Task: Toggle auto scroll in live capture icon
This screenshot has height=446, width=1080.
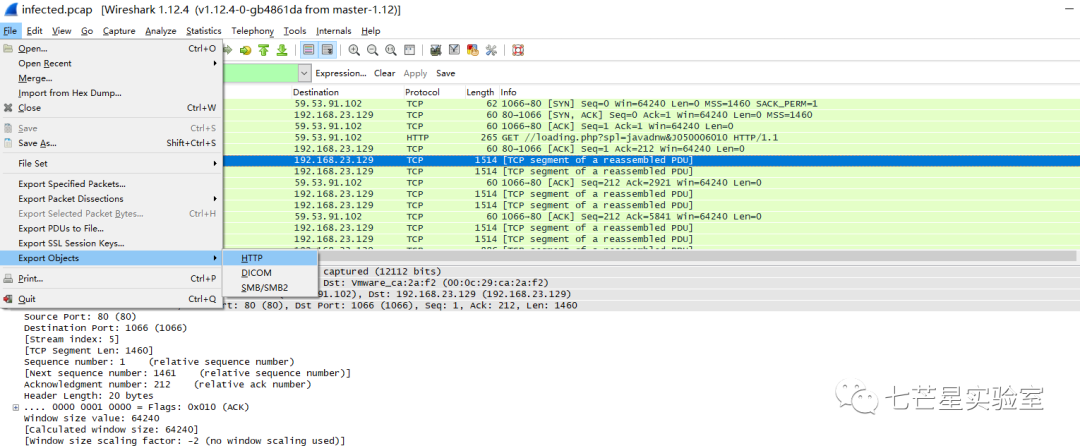Action: [328, 50]
